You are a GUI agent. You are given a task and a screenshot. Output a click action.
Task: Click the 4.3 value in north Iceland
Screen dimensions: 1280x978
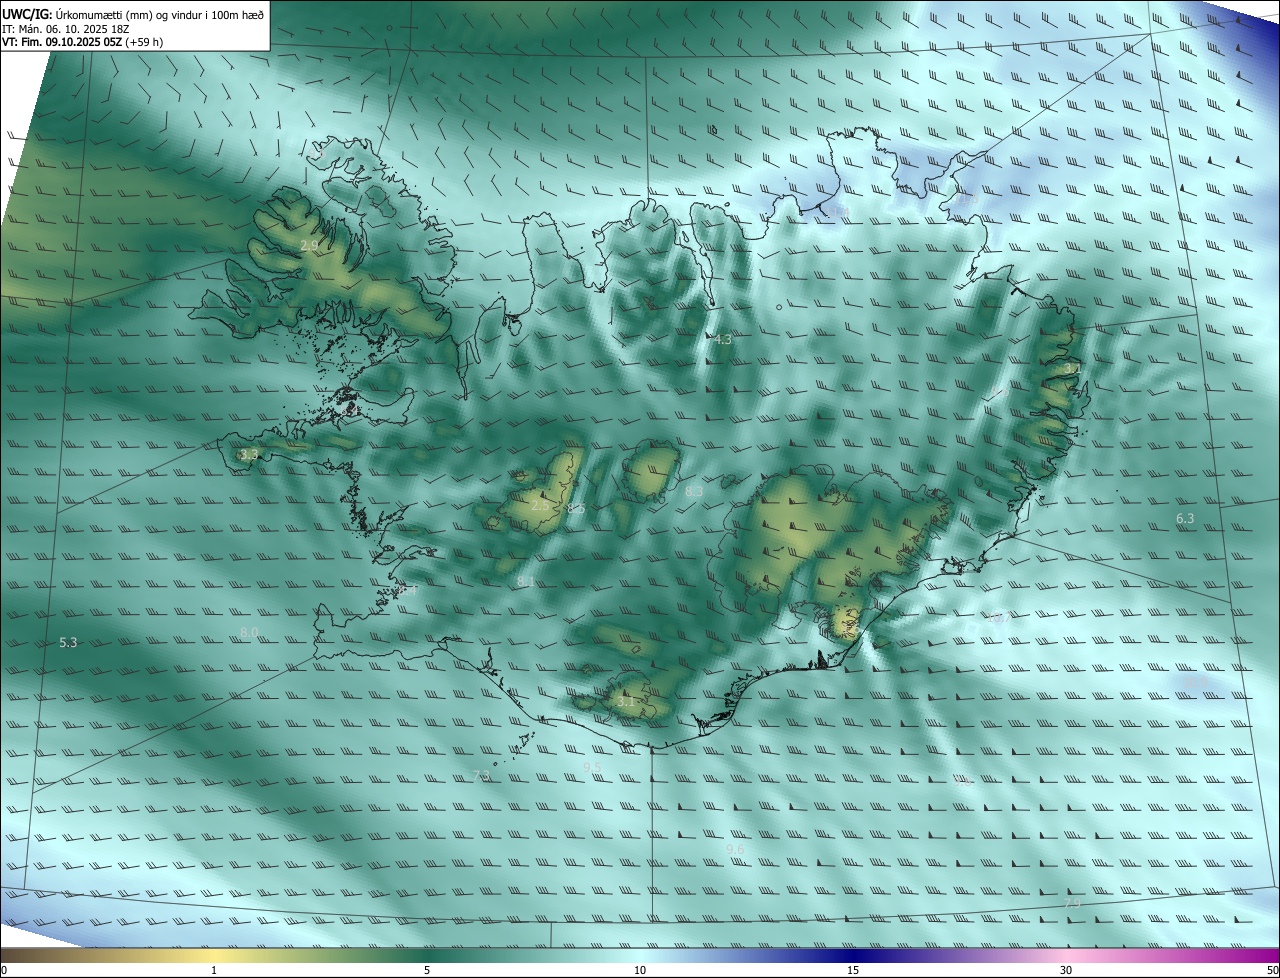point(722,340)
